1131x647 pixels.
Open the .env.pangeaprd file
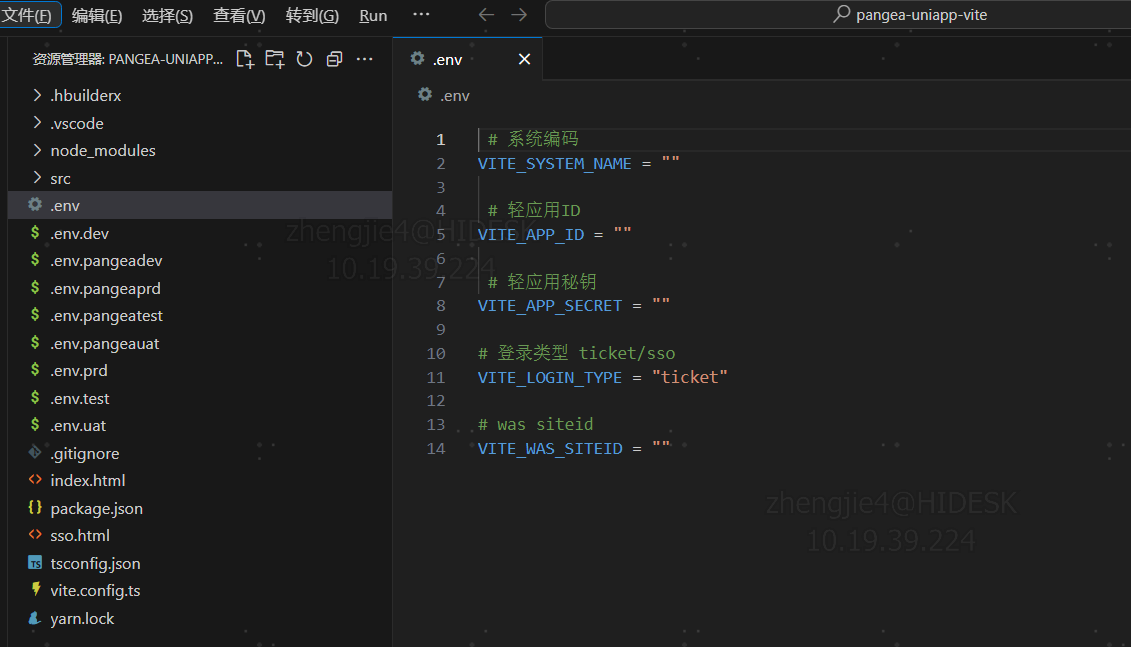pyautogui.click(x=200, y=289)
